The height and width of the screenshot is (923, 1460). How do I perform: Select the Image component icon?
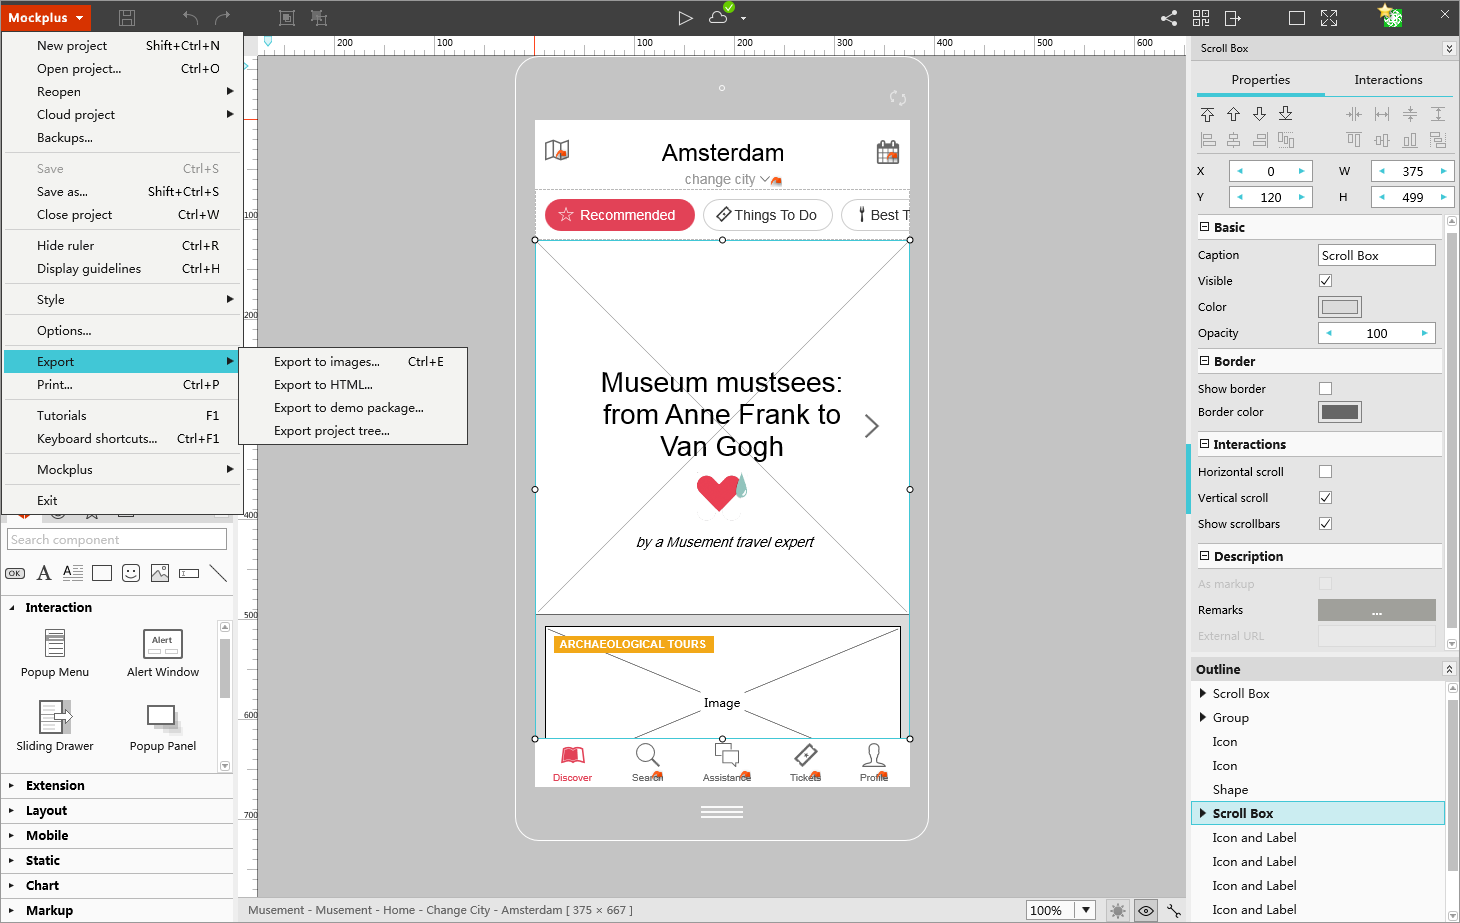tap(160, 573)
